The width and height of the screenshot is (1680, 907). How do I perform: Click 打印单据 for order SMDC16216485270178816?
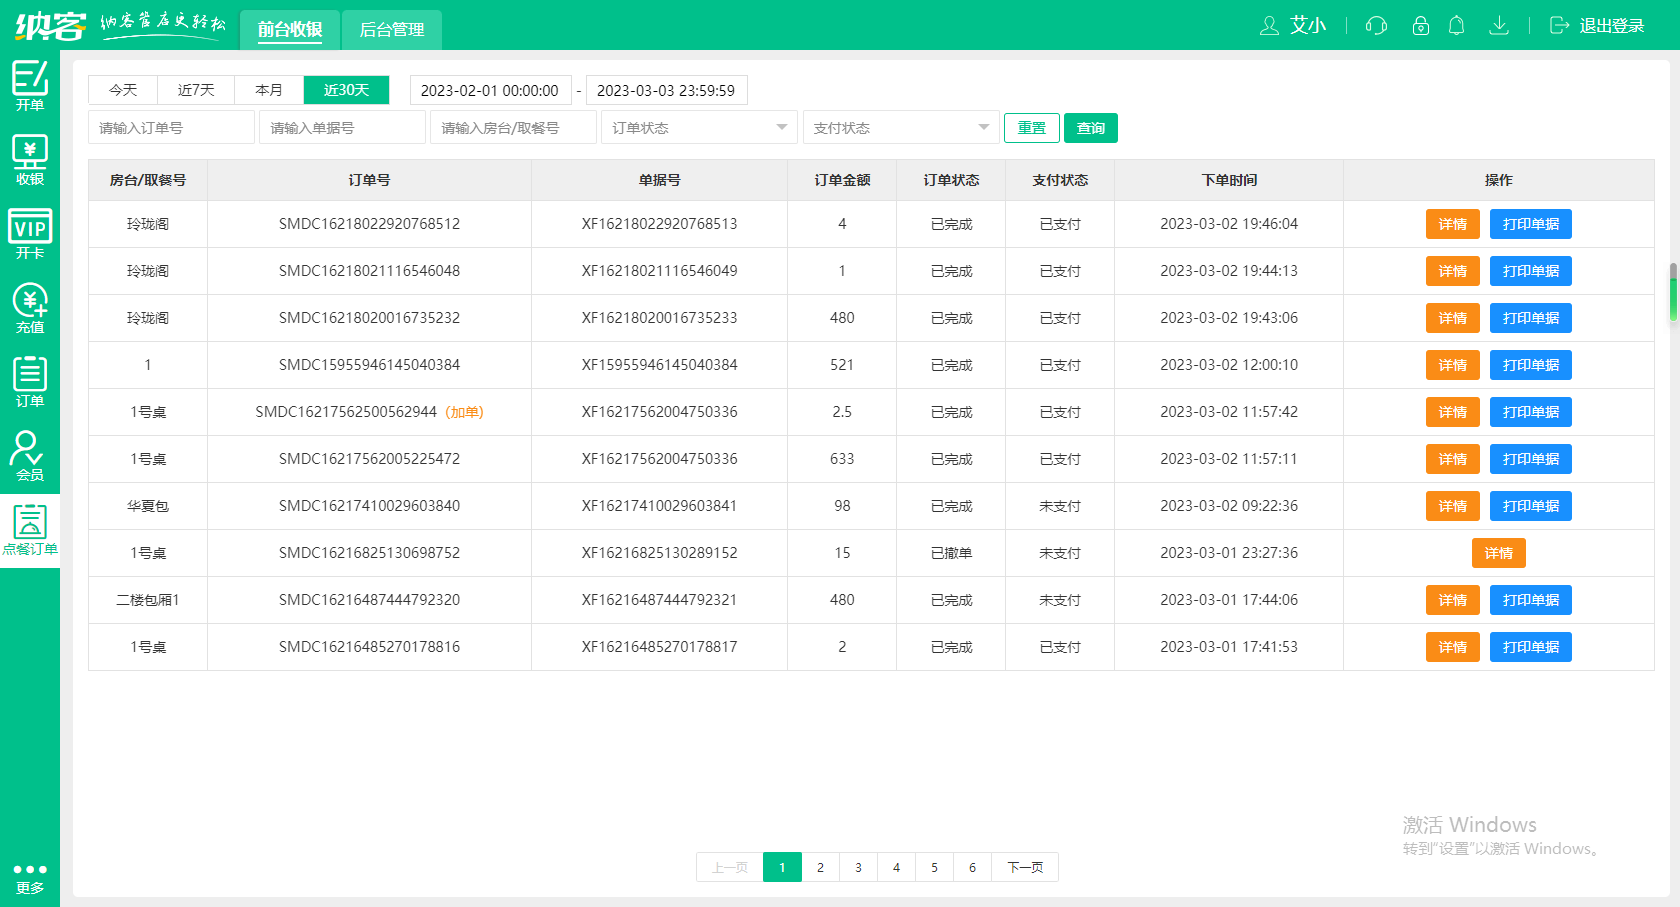tap(1531, 647)
